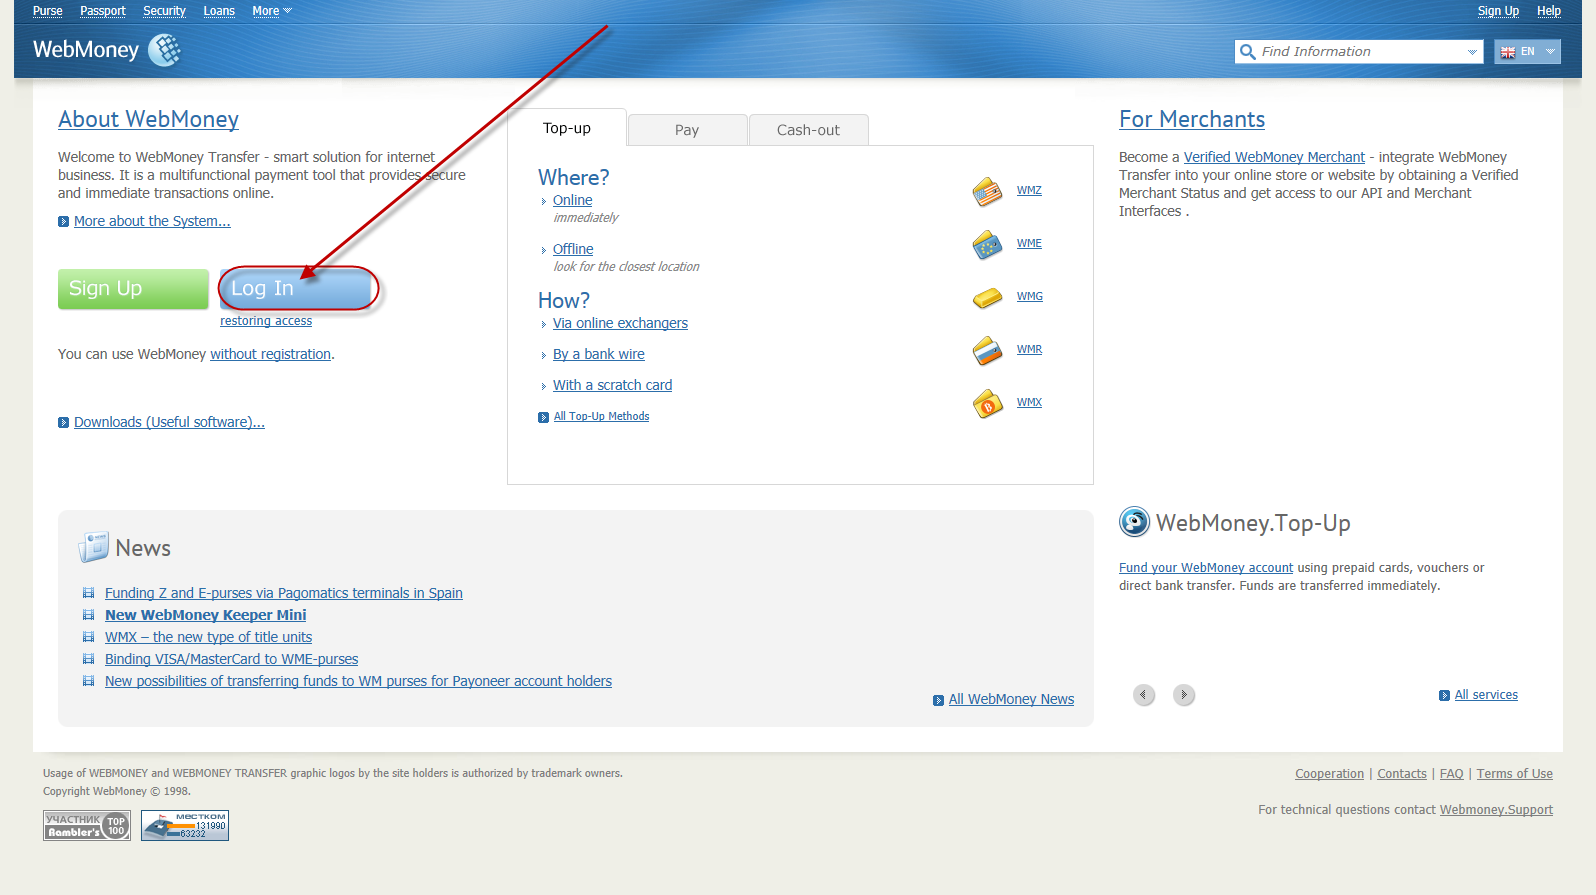Click news bullet icon beside New WebMoney Keeper Mini
This screenshot has height=895, width=1596.
click(88, 615)
